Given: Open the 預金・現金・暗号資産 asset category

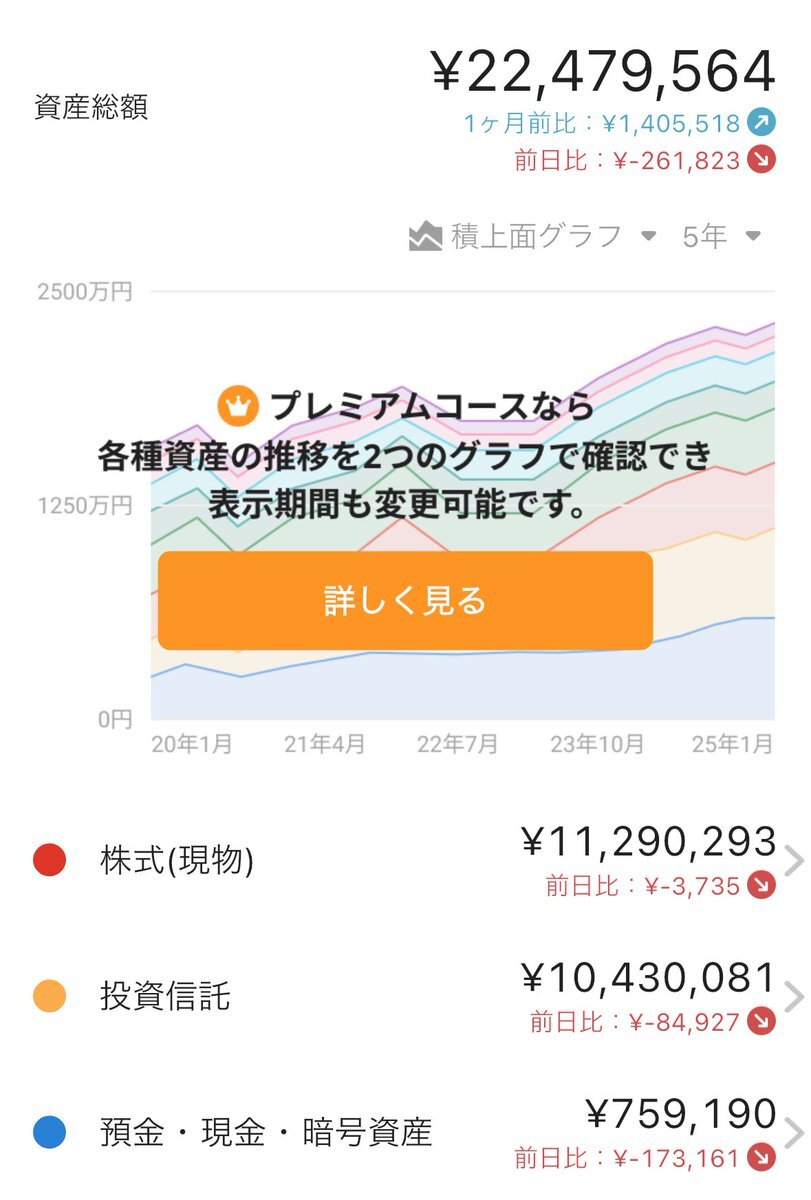Looking at the screenshot, I should click(266, 1133).
